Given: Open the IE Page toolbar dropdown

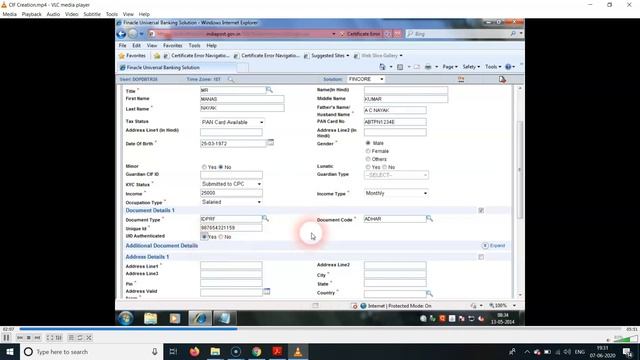Looking at the screenshot, I should pyautogui.click(x=450, y=67).
